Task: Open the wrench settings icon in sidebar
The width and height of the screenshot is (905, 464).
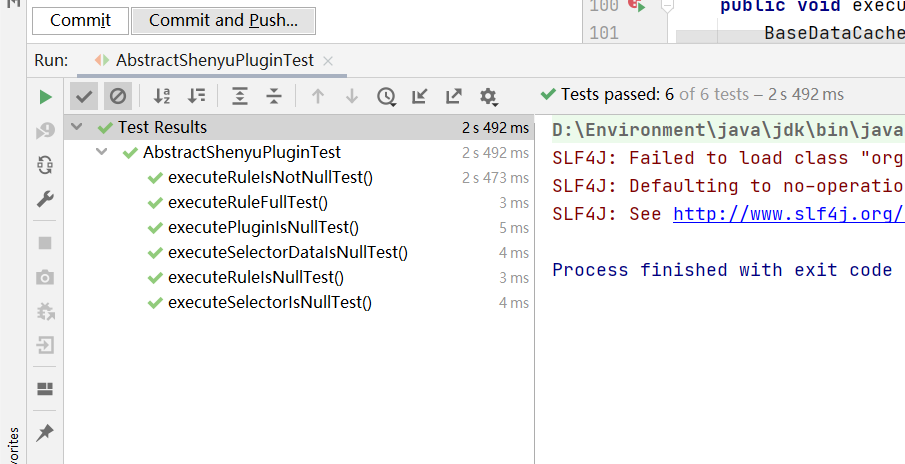Action: (45, 199)
